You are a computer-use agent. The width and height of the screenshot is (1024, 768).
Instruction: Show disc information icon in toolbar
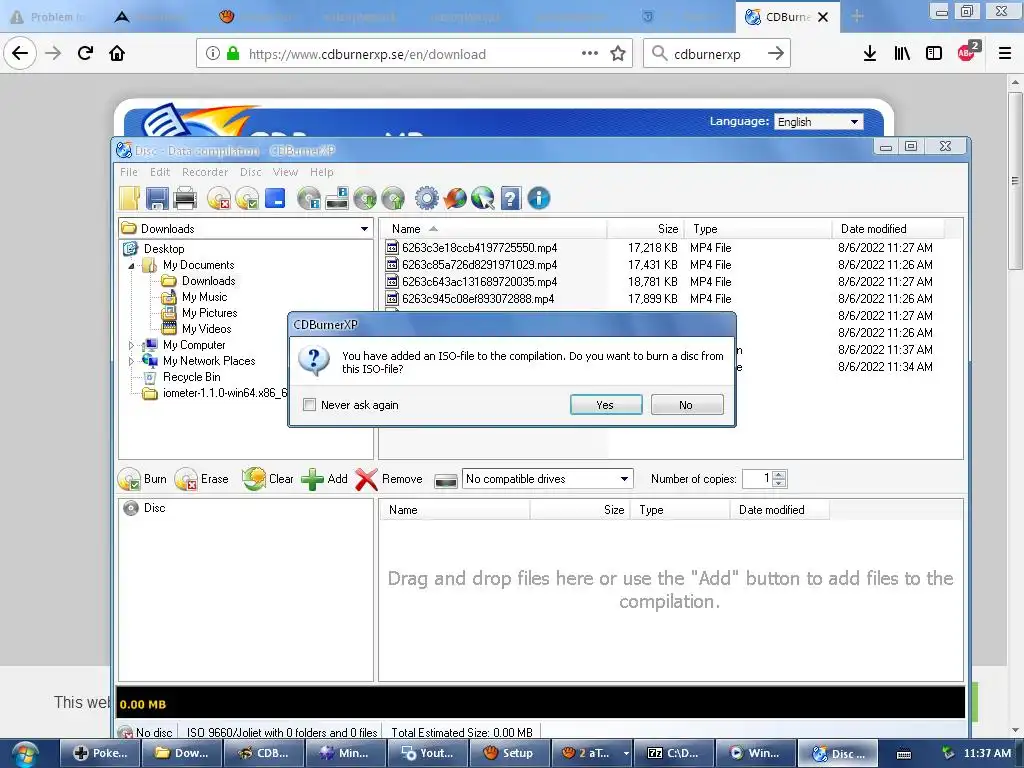point(309,198)
